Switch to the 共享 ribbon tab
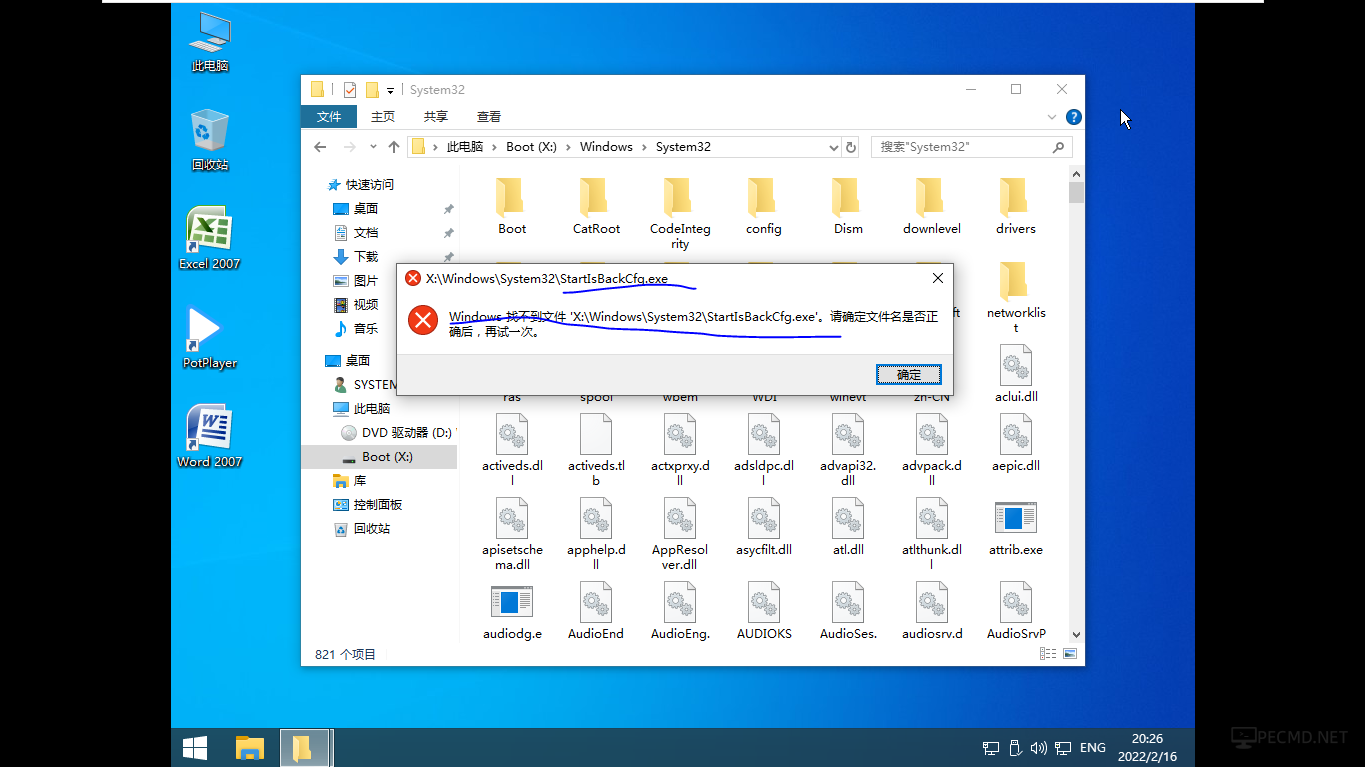 [x=436, y=117]
